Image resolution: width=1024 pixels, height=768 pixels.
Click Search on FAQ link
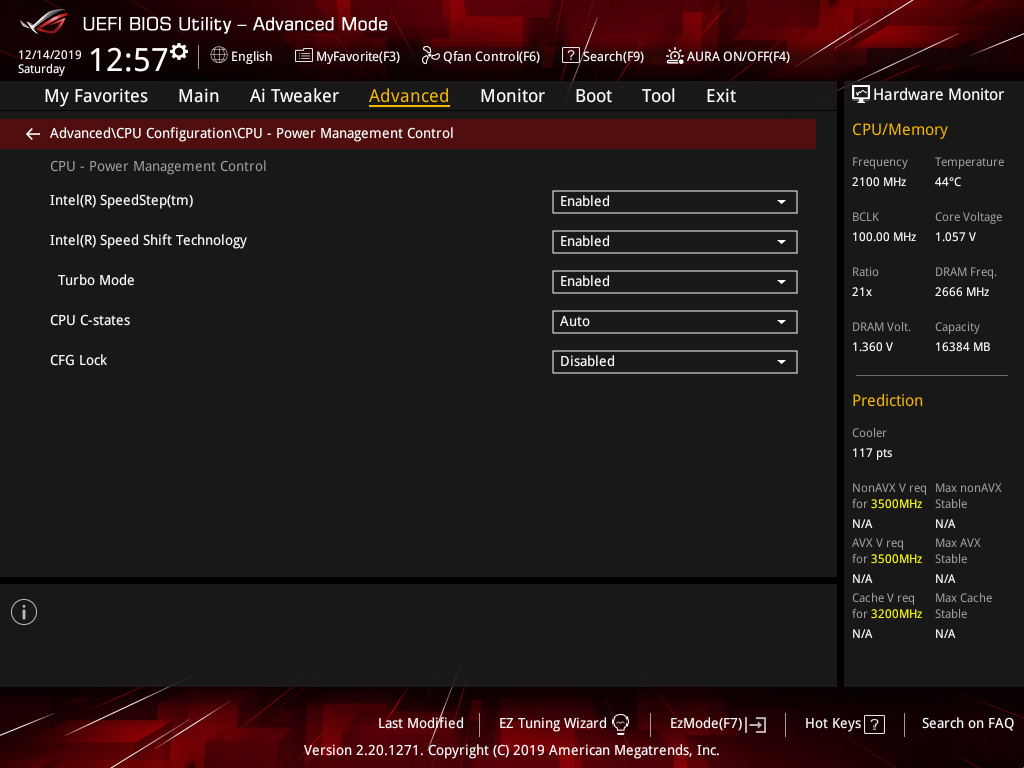pyautogui.click(x=967, y=724)
